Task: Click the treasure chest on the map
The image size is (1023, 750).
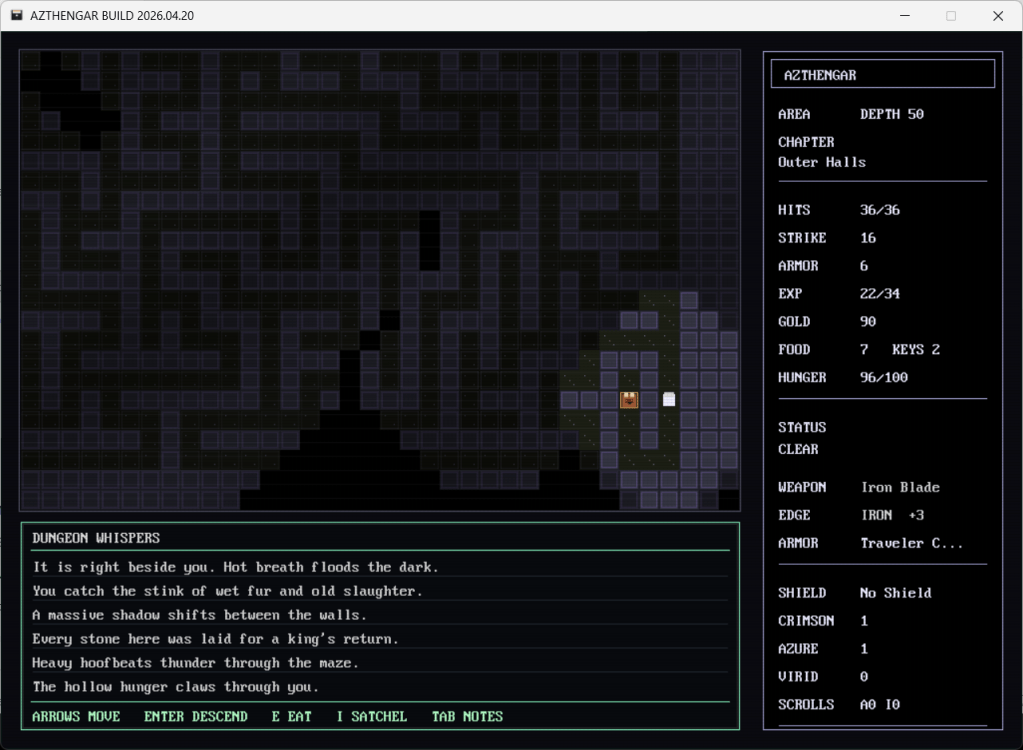Action: tap(629, 400)
